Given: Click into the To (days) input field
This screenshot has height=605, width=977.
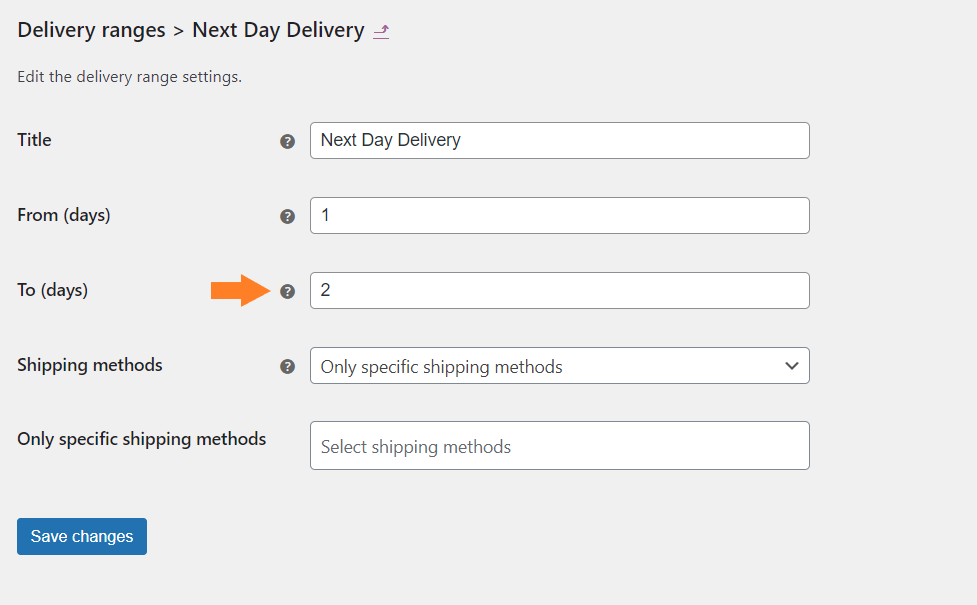Looking at the screenshot, I should coord(560,290).
